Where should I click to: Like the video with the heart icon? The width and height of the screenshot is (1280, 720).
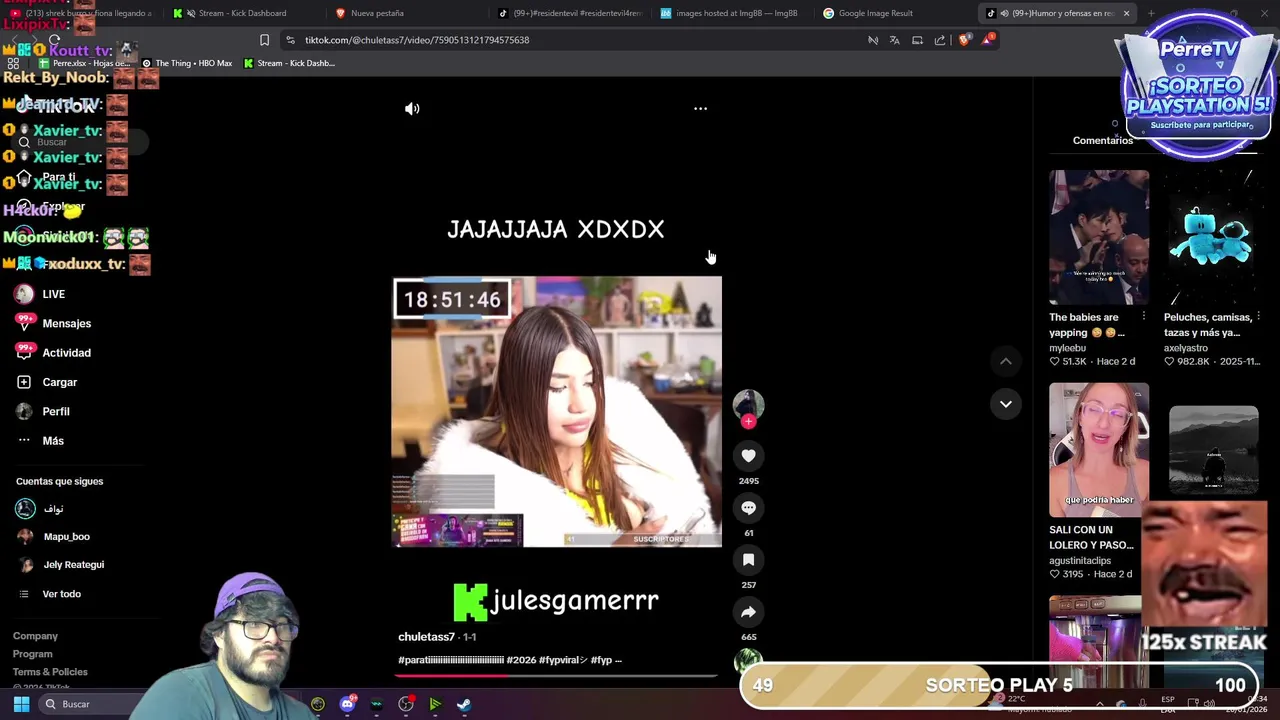(x=748, y=456)
